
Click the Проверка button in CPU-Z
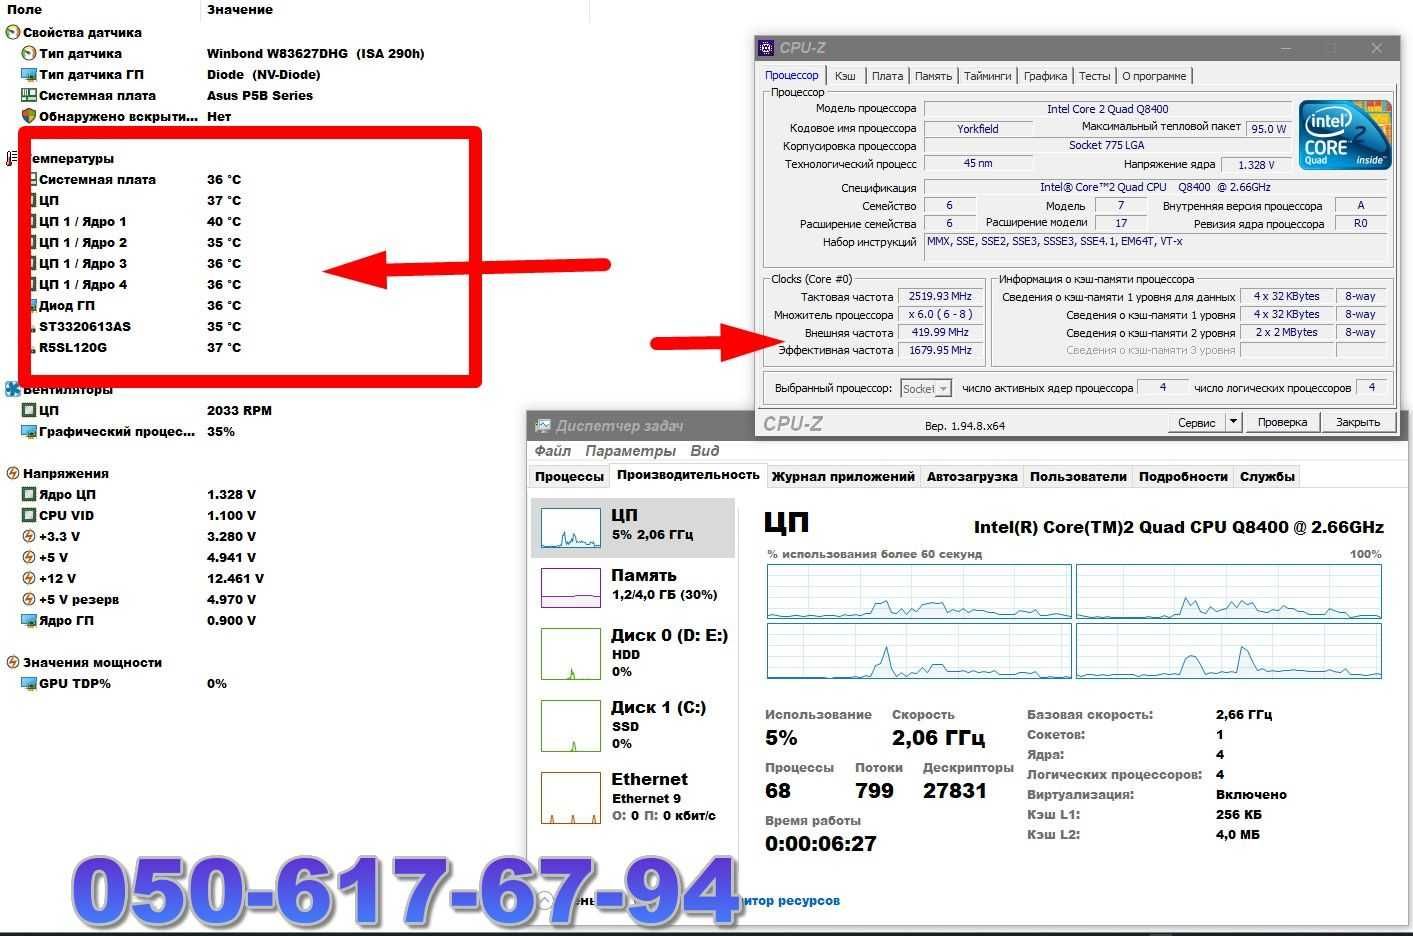coord(1282,422)
